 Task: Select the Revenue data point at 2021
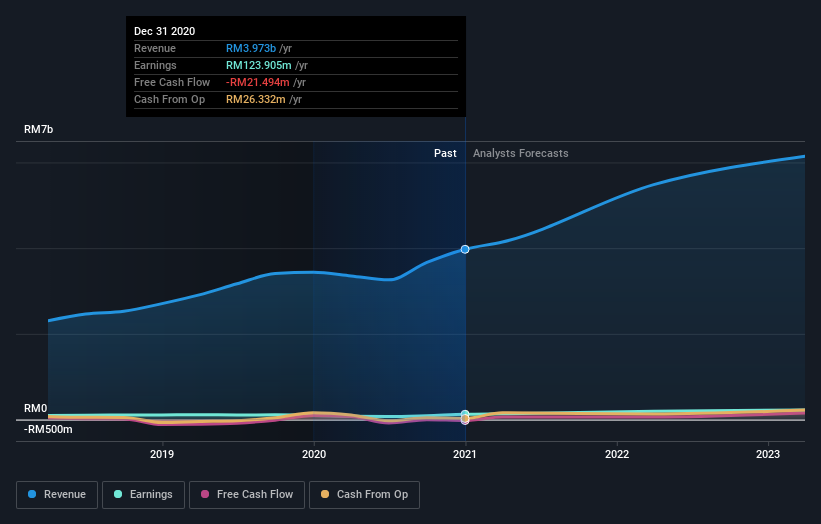[465, 249]
